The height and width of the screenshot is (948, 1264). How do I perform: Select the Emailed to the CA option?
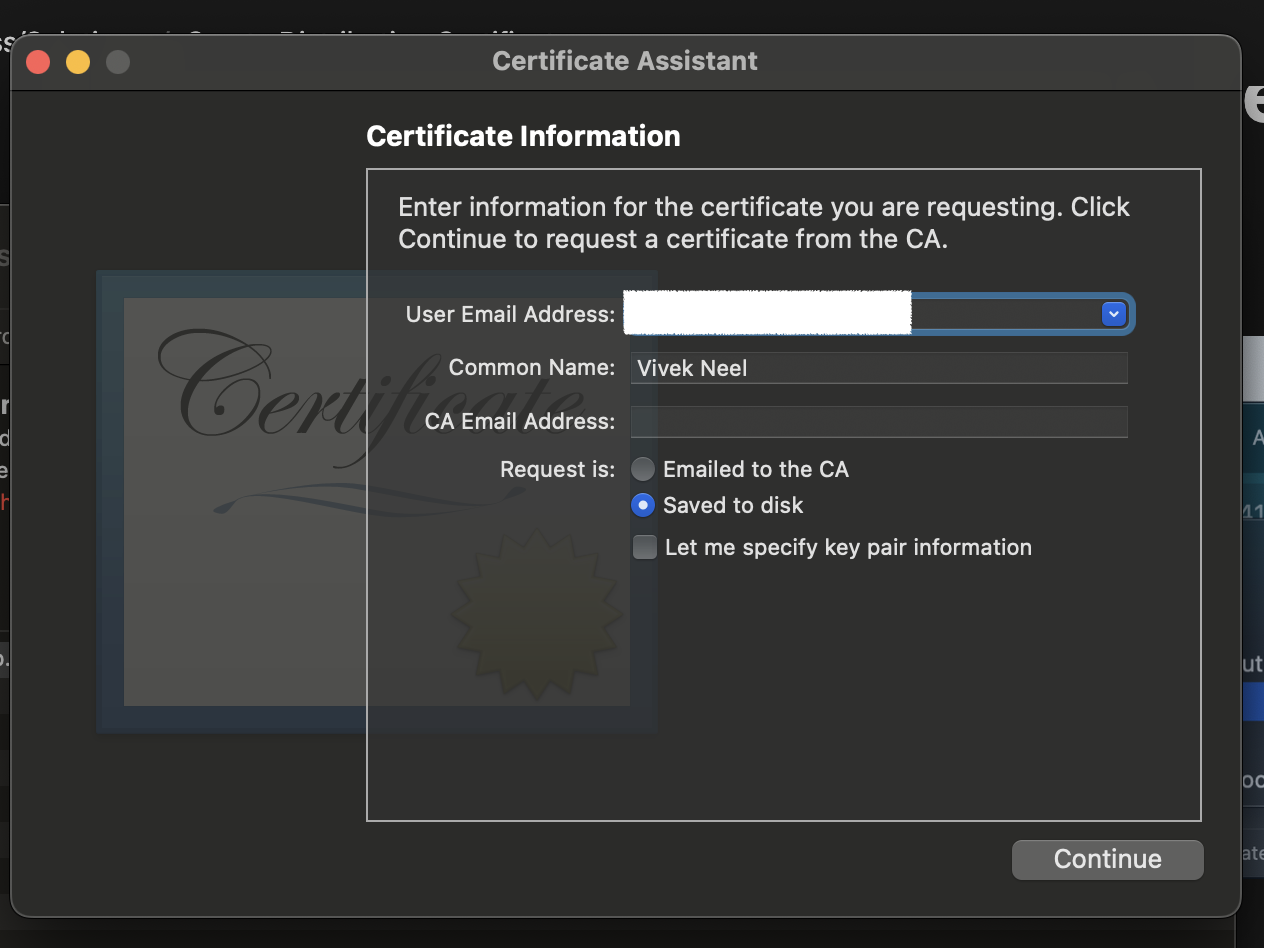pos(643,469)
